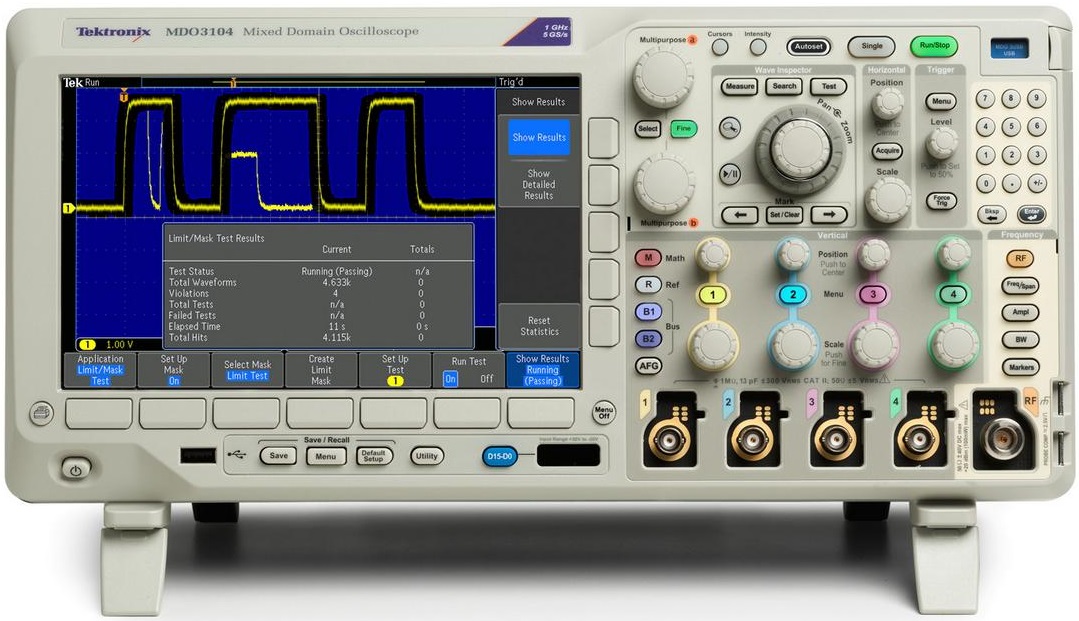Image resolution: width=1079 pixels, height=621 pixels.
Task: Toggle Run Test On/Off option
Action: 468,370
